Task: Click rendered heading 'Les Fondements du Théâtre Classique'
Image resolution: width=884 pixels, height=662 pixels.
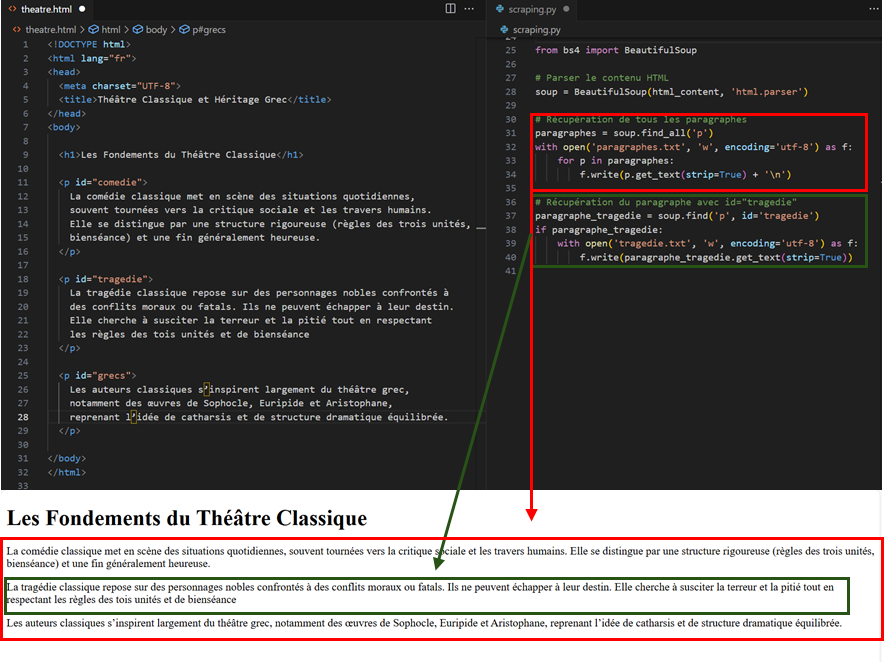Action: [187, 518]
